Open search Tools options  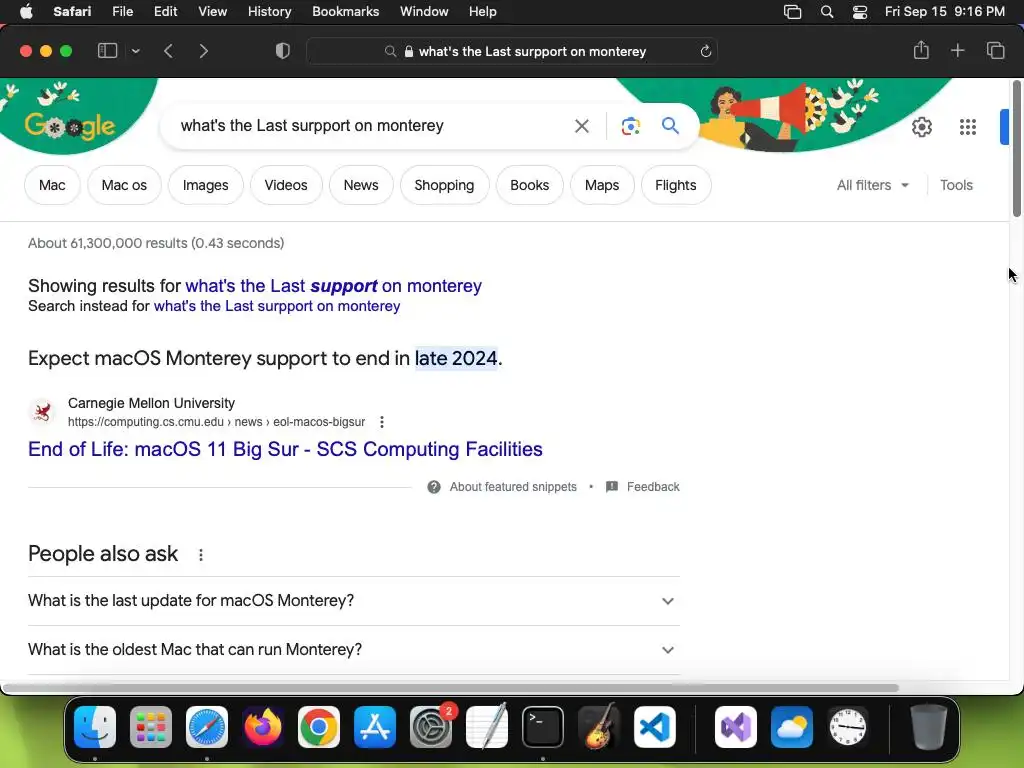(956, 185)
